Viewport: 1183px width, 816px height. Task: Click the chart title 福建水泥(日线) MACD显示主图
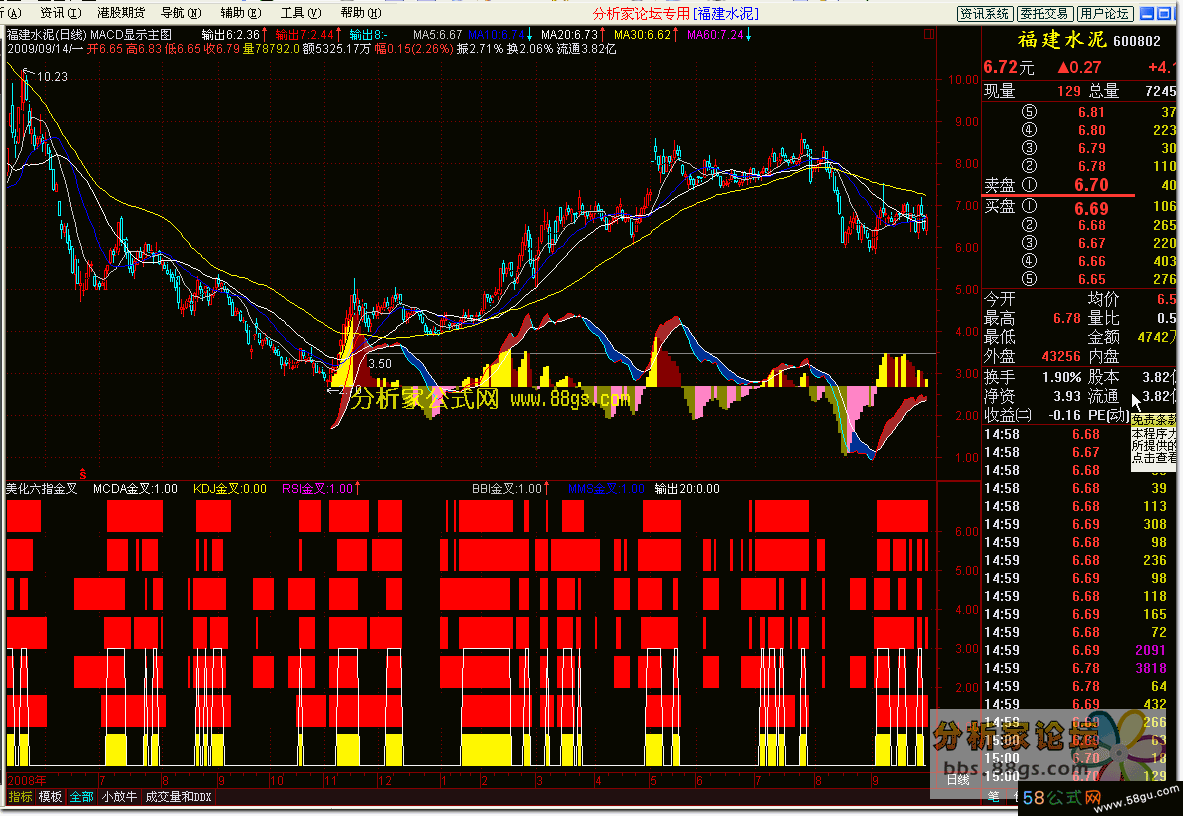[90, 35]
